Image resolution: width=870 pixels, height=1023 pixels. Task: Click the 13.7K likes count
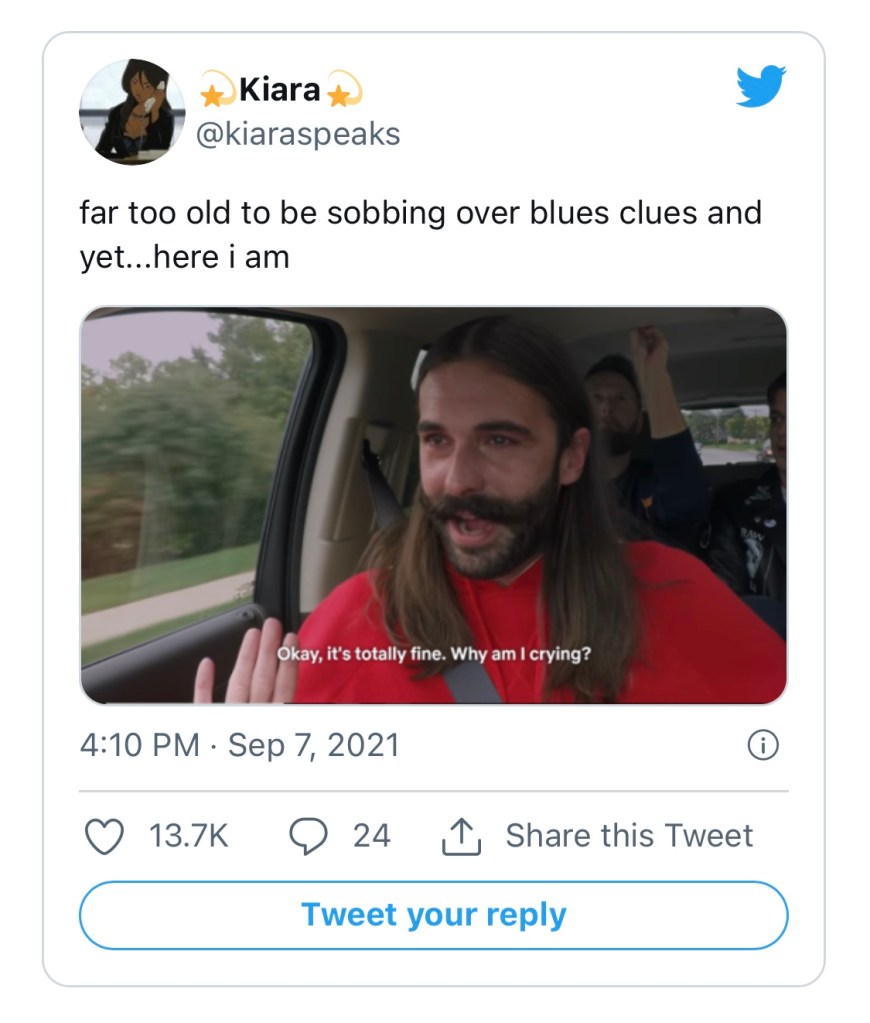(x=189, y=836)
